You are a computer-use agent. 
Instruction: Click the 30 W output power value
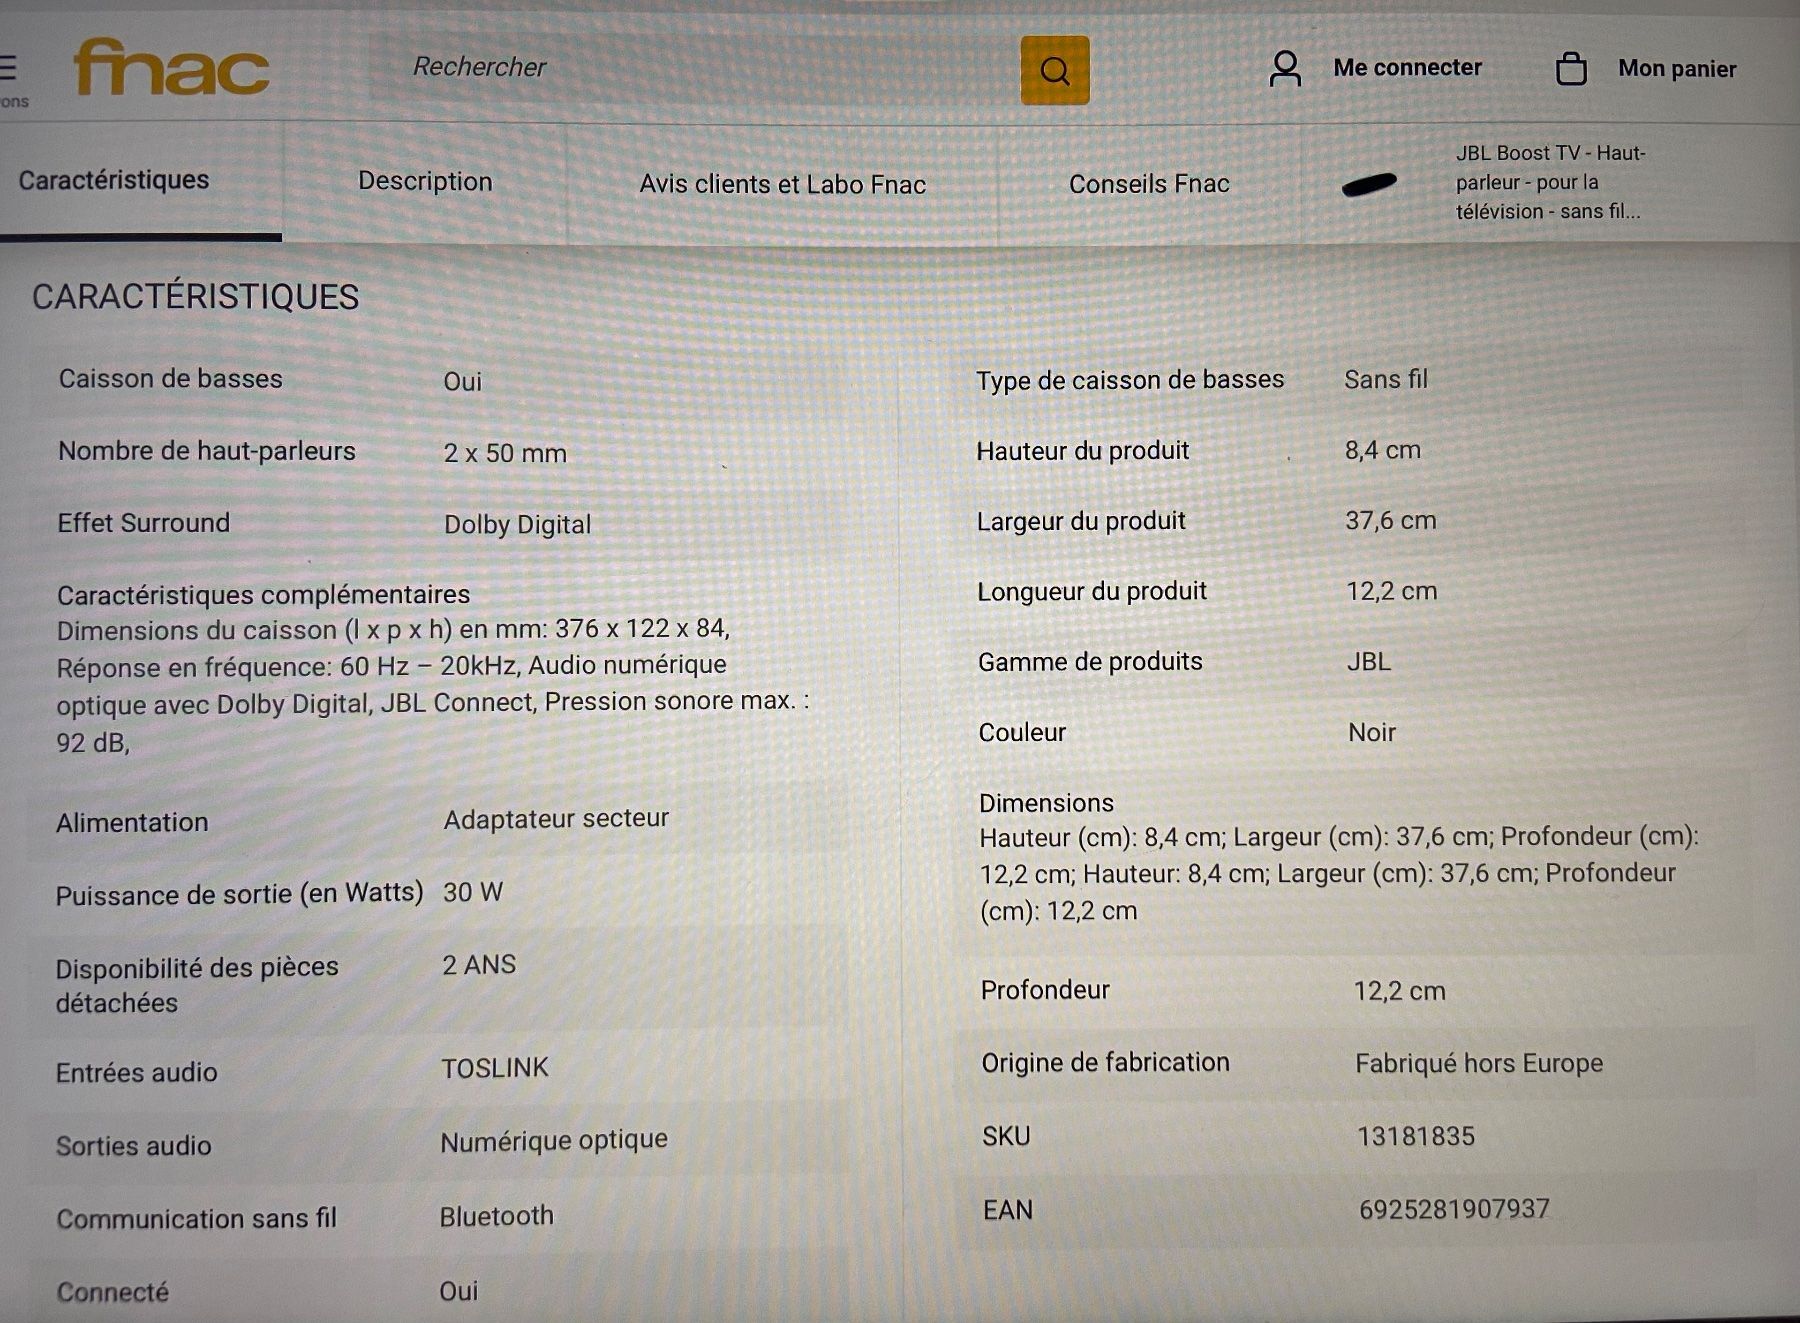pos(473,892)
